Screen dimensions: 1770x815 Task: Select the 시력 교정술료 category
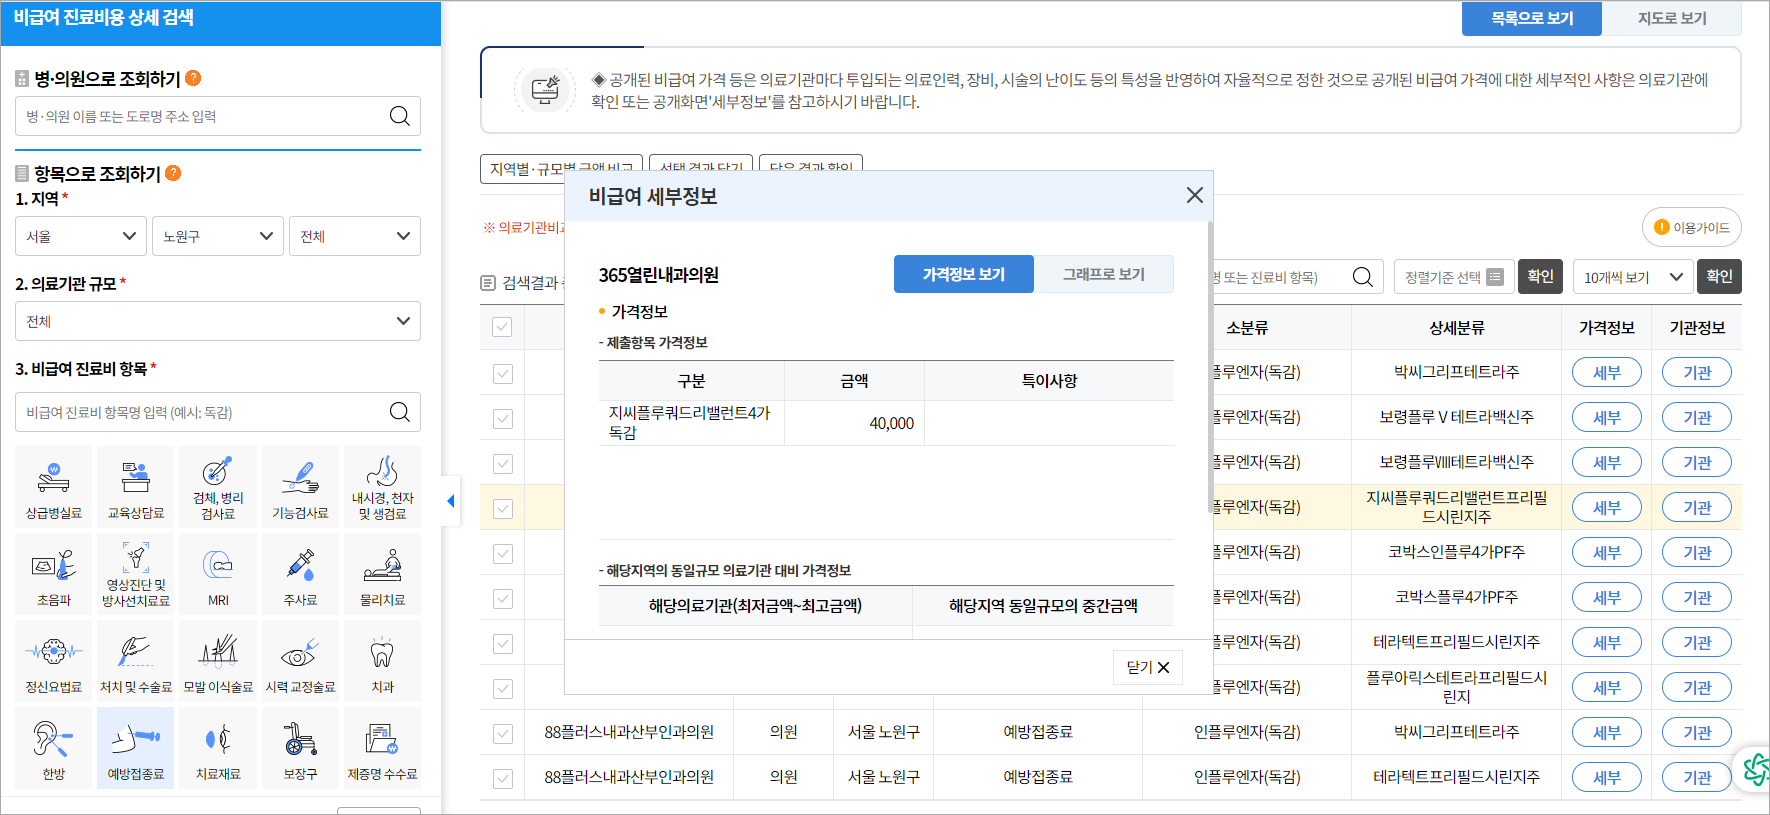(x=300, y=661)
